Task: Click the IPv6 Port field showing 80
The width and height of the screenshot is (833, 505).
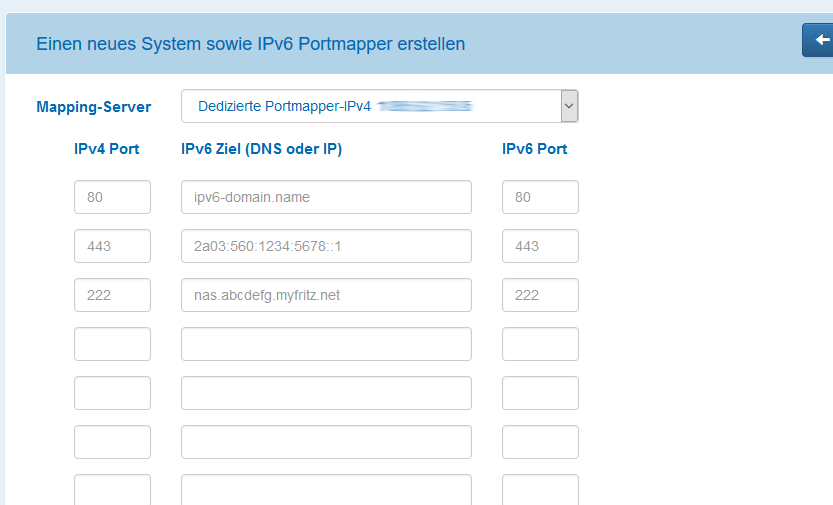Action: pyautogui.click(x=540, y=197)
